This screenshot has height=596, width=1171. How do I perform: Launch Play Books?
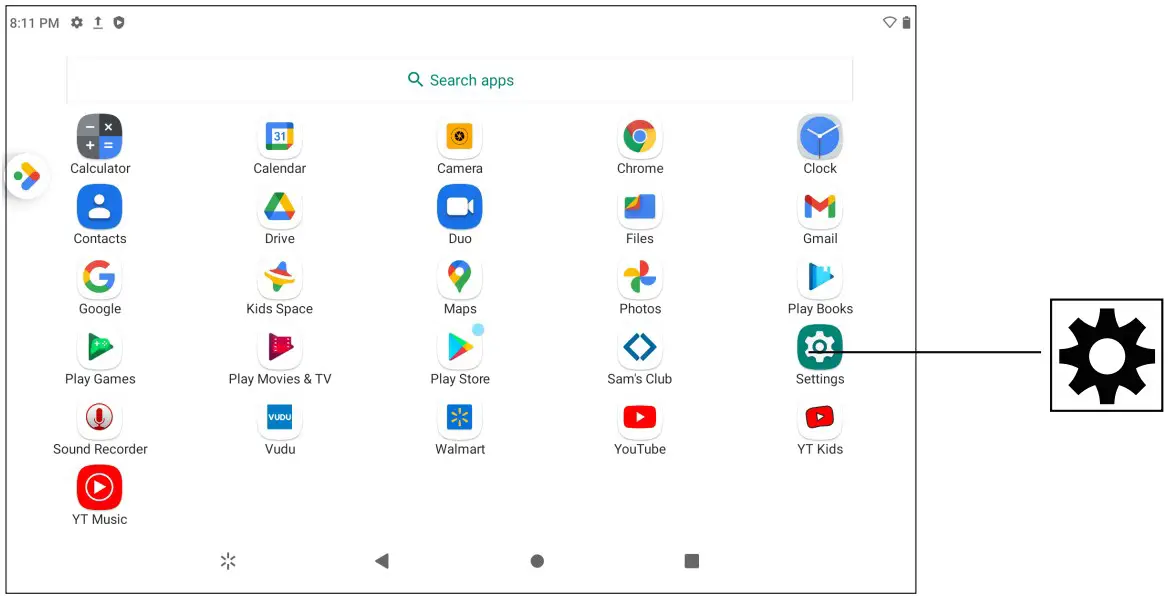820,278
